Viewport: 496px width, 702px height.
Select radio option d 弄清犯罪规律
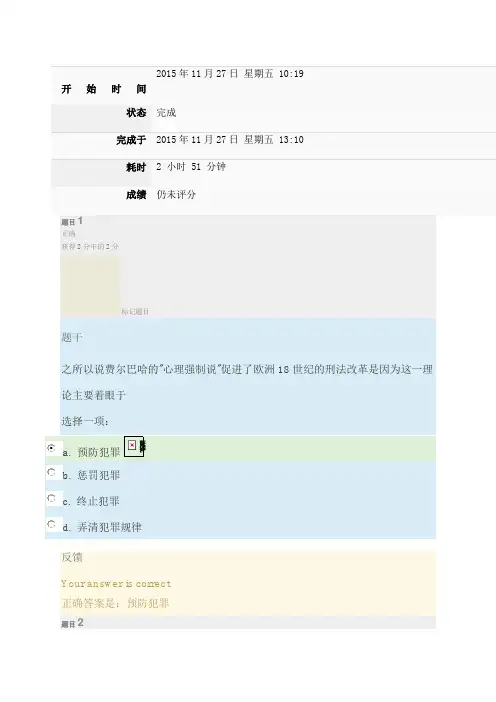click(x=51, y=524)
